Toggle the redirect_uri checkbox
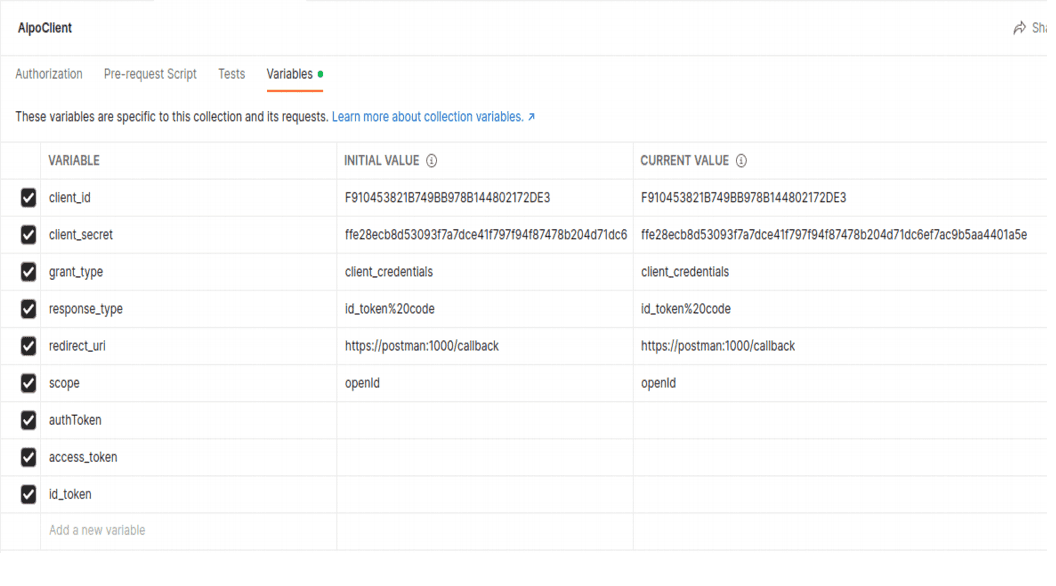The width and height of the screenshot is (1056, 586). tap(28, 346)
